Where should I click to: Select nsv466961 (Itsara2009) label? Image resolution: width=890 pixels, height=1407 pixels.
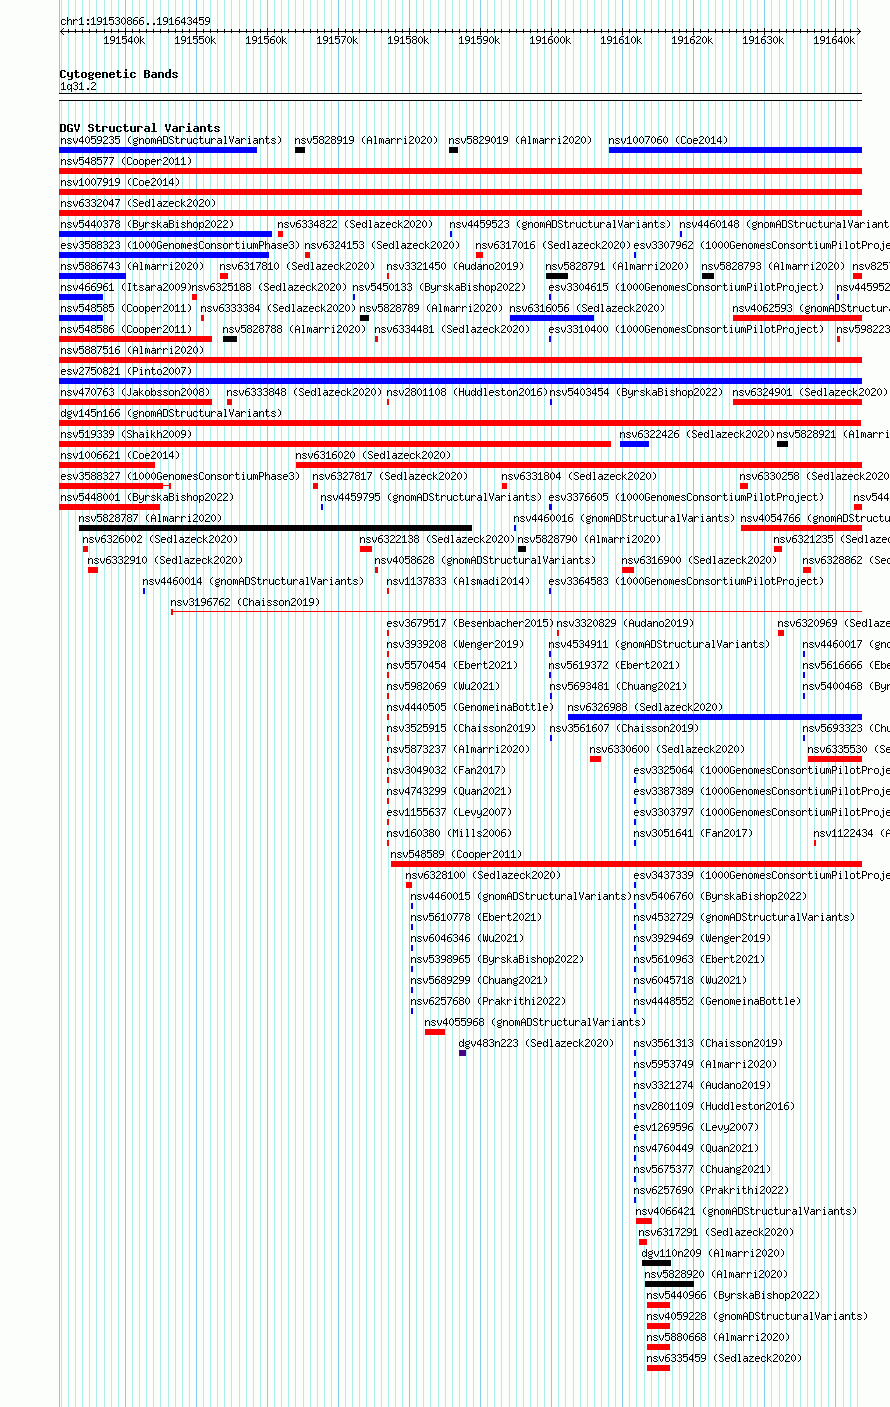pyautogui.click(x=124, y=287)
